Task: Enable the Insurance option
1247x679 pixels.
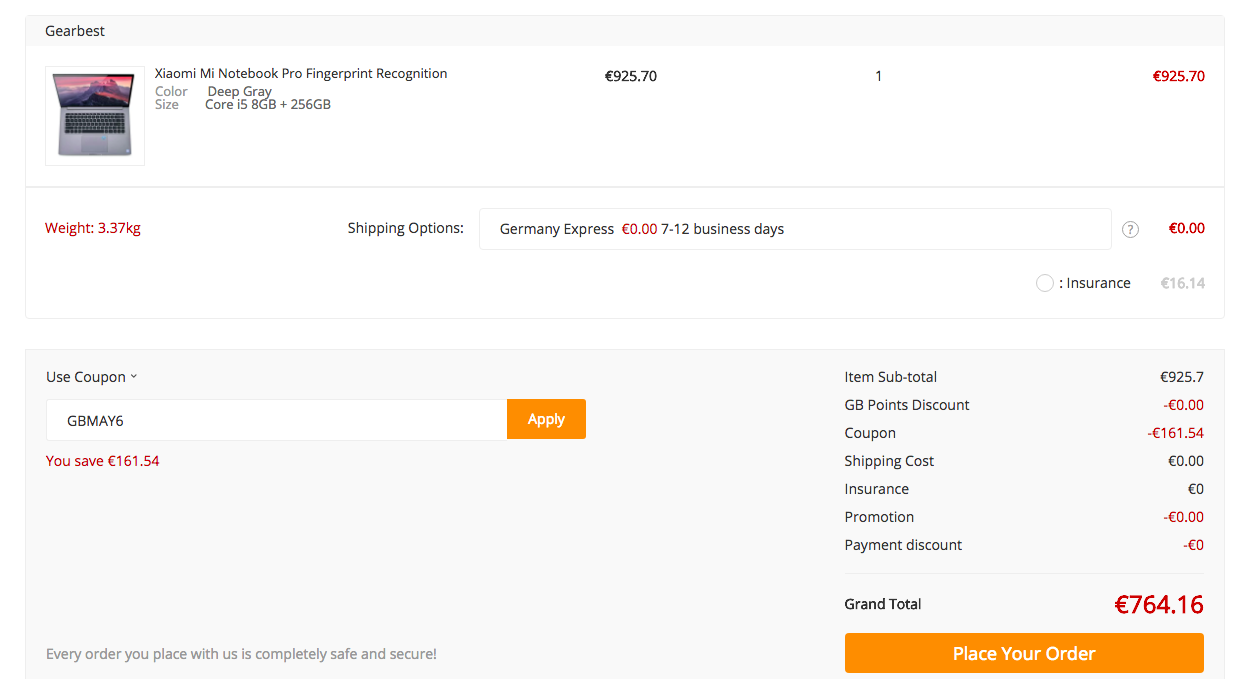Action: click(1045, 283)
